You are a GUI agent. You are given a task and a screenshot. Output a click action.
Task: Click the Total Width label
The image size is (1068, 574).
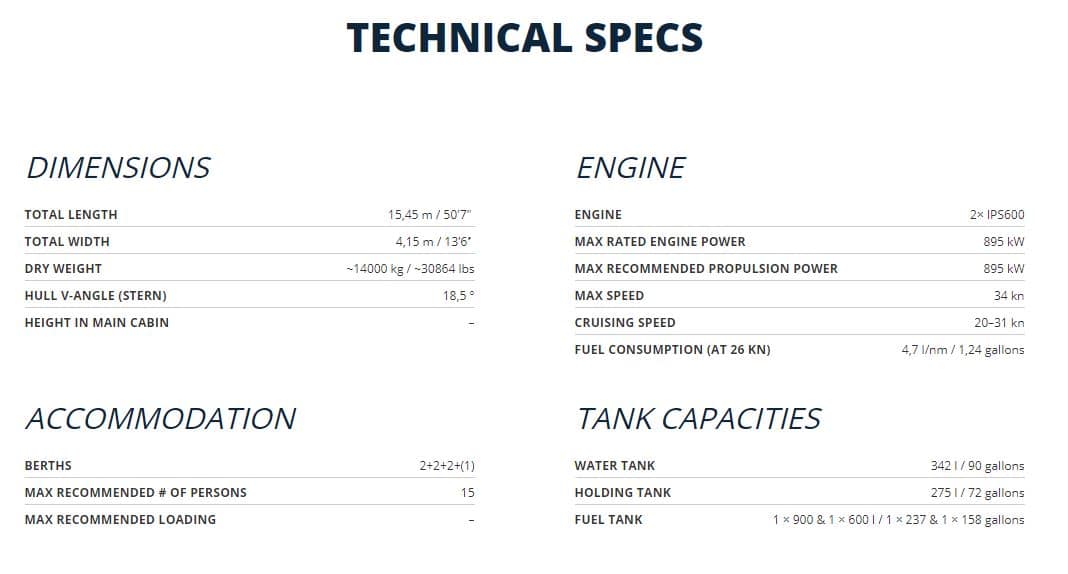67,242
